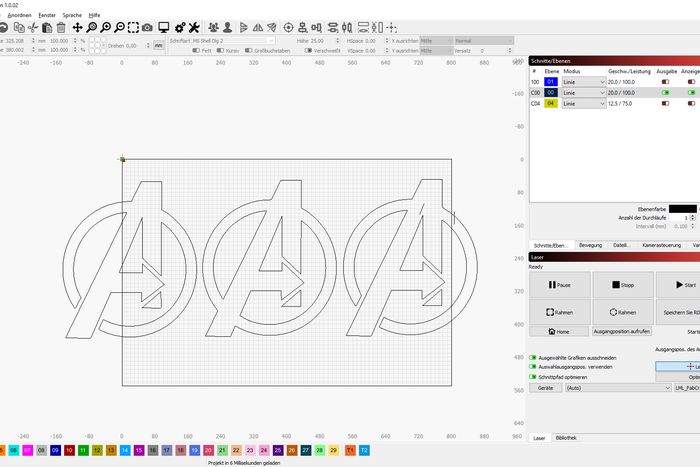Enable the Kursiv italic toggle
This screenshot has width=700, height=467.
(x=220, y=50)
